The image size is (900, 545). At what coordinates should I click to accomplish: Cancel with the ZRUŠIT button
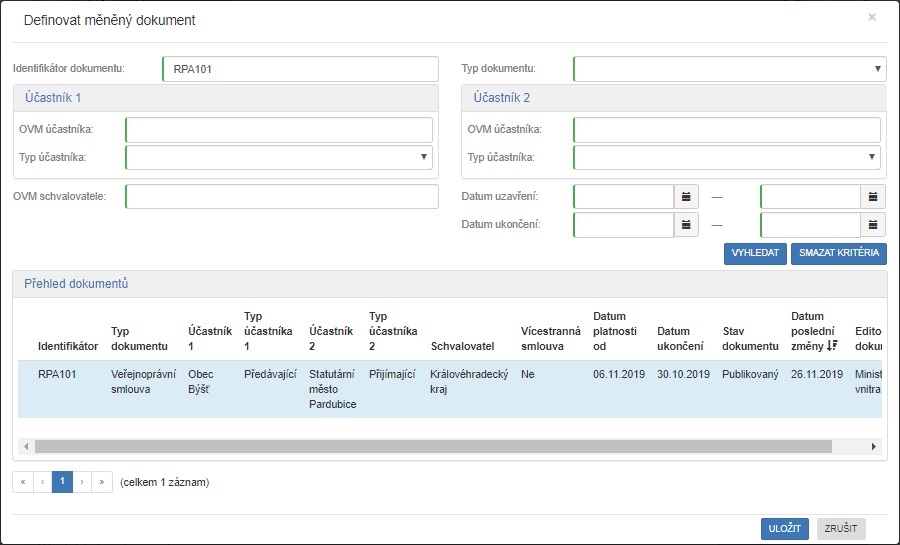click(x=841, y=529)
